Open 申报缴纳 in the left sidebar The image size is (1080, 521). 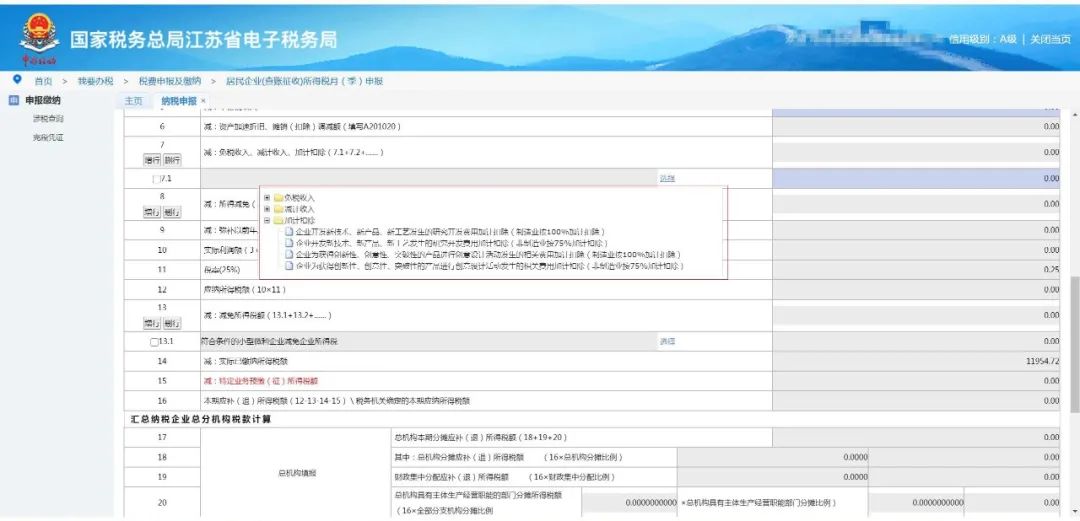tap(43, 101)
